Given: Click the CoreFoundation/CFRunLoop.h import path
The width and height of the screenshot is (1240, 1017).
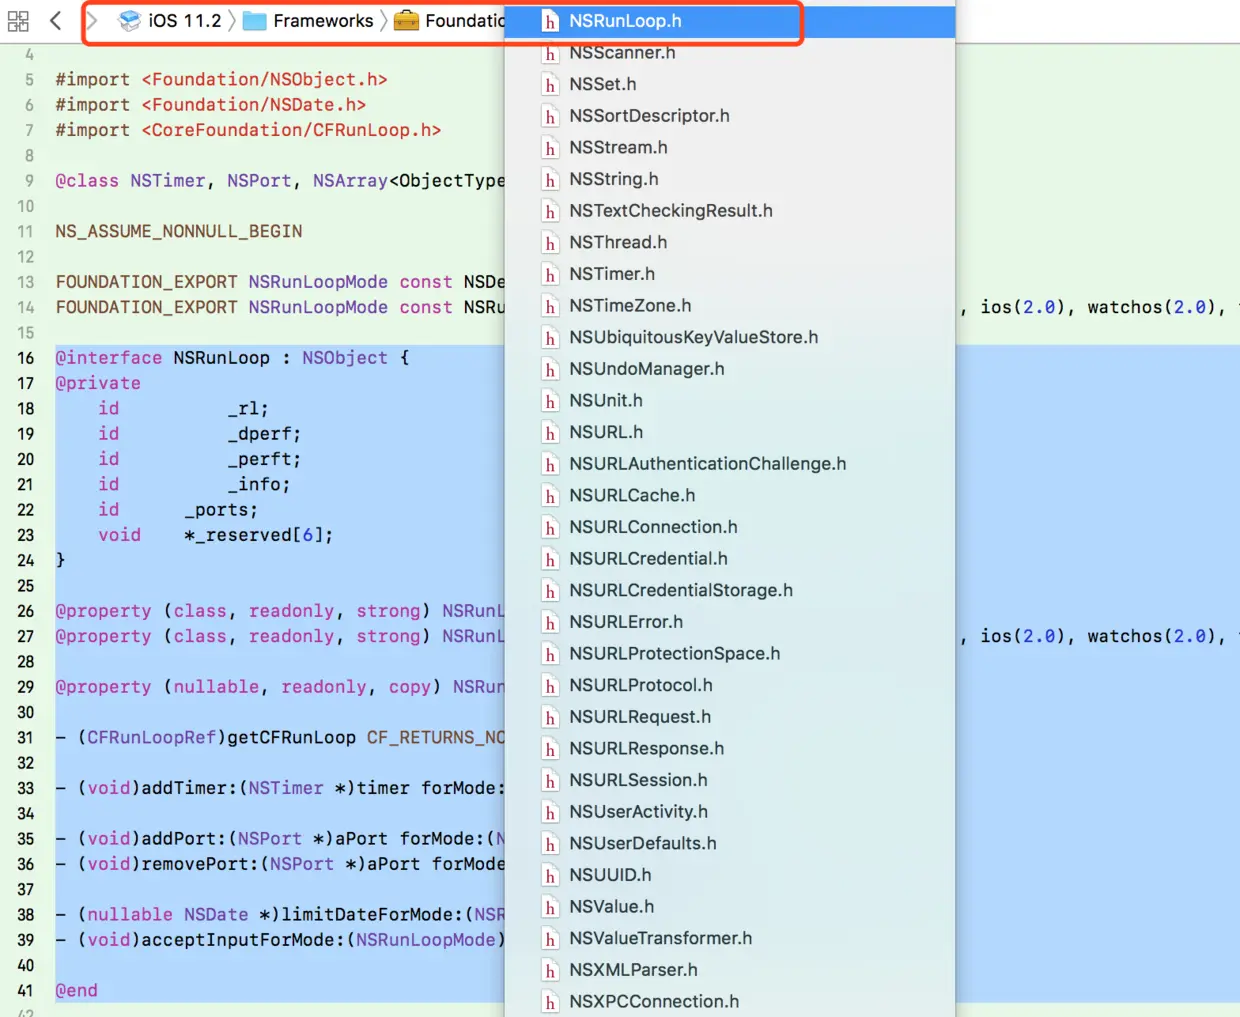Looking at the screenshot, I should coord(291,130).
